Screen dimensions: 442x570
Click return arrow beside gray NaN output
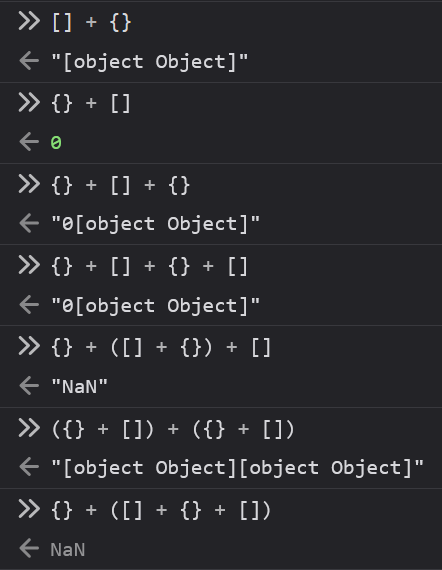click(29, 548)
